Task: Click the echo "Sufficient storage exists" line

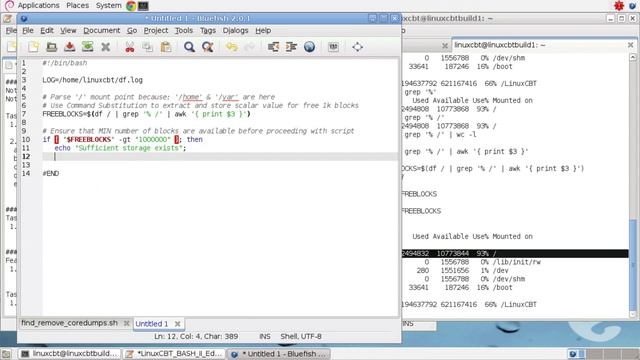Action: [120, 148]
